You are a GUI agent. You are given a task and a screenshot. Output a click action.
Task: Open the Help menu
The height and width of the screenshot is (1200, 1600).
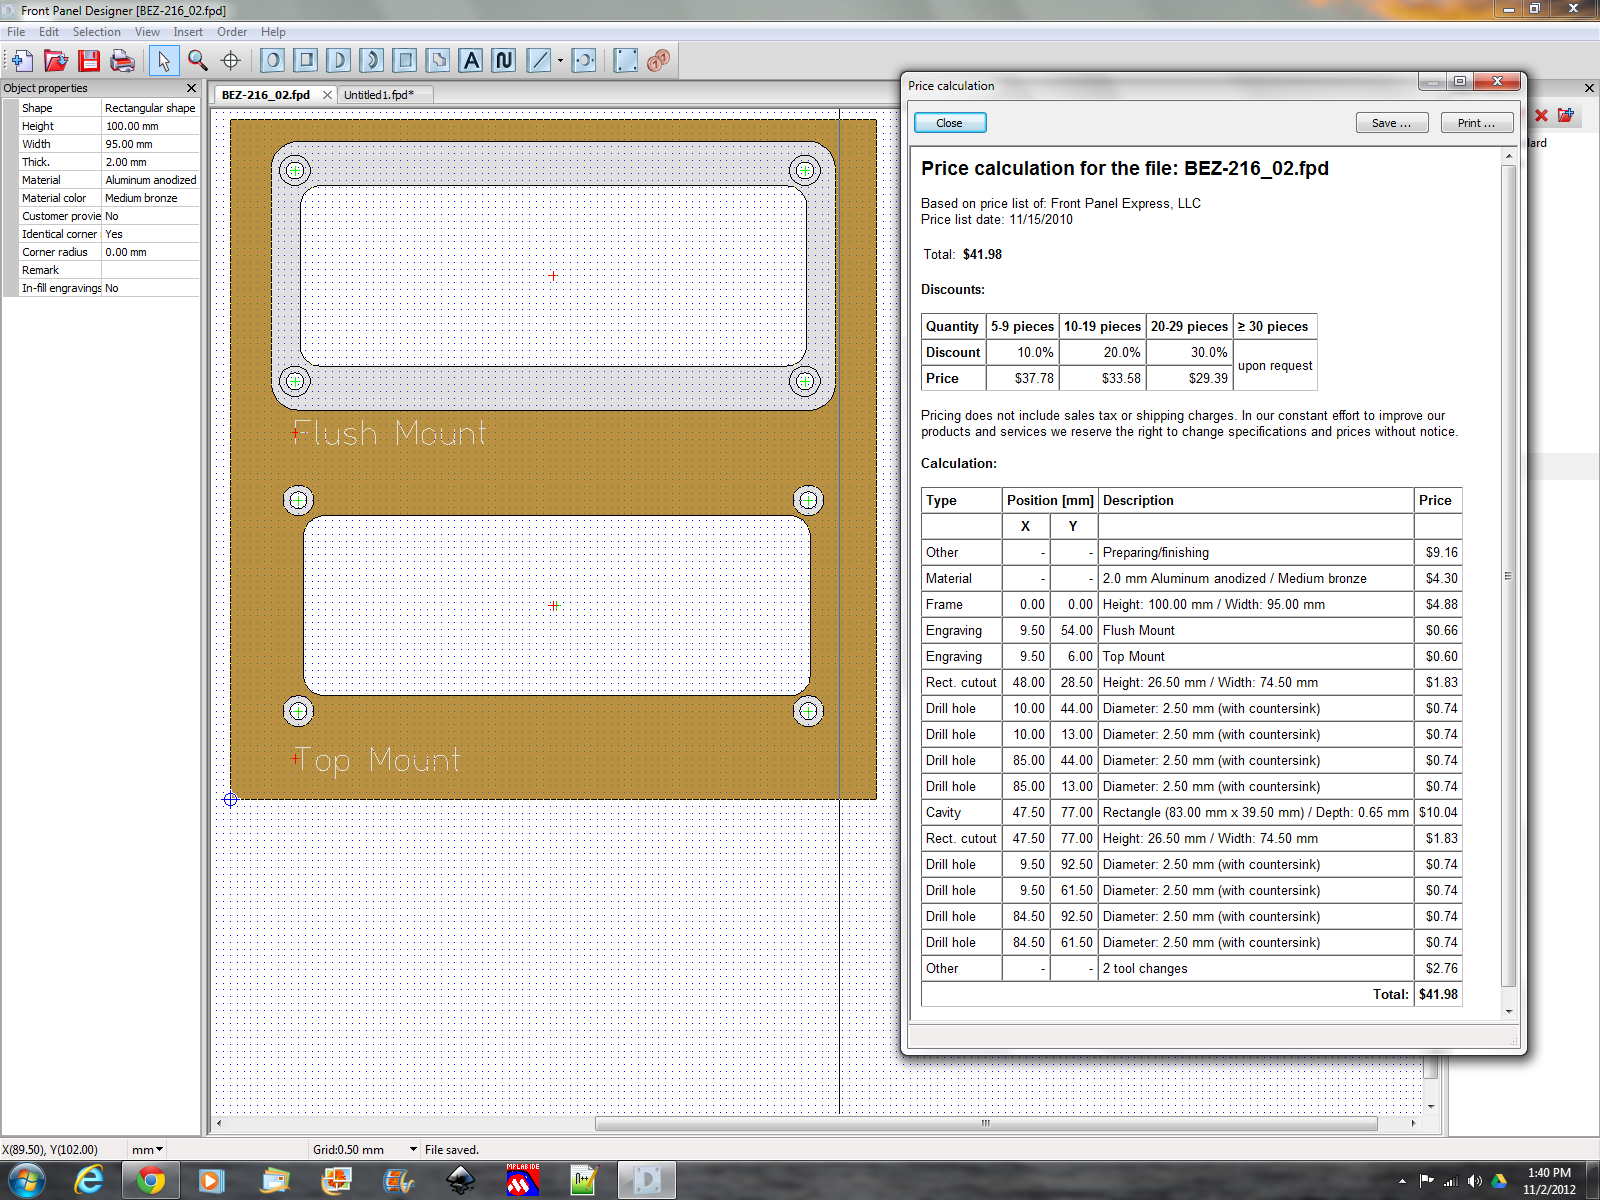tap(273, 32)
